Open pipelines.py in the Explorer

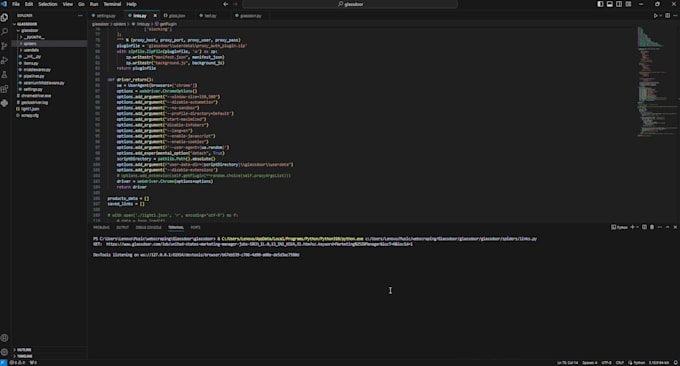[49, 76]
